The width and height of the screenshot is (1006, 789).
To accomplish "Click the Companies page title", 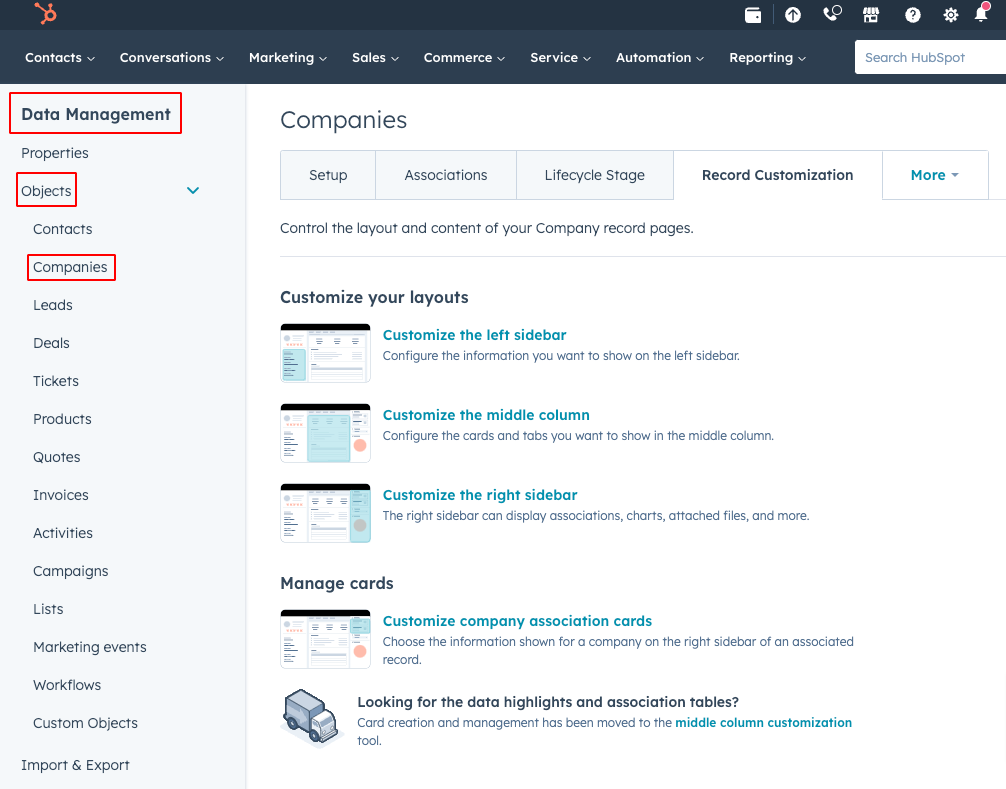I will click(343, 120).
